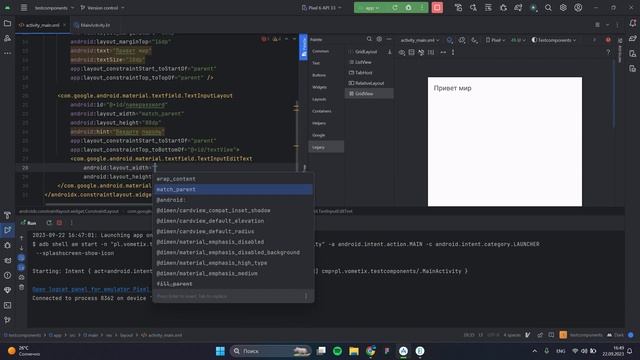Image resolution: width=640 pixels, height=360 pixels.
Task: Open Search Everywhere magnifier
Action: (548, 8)
